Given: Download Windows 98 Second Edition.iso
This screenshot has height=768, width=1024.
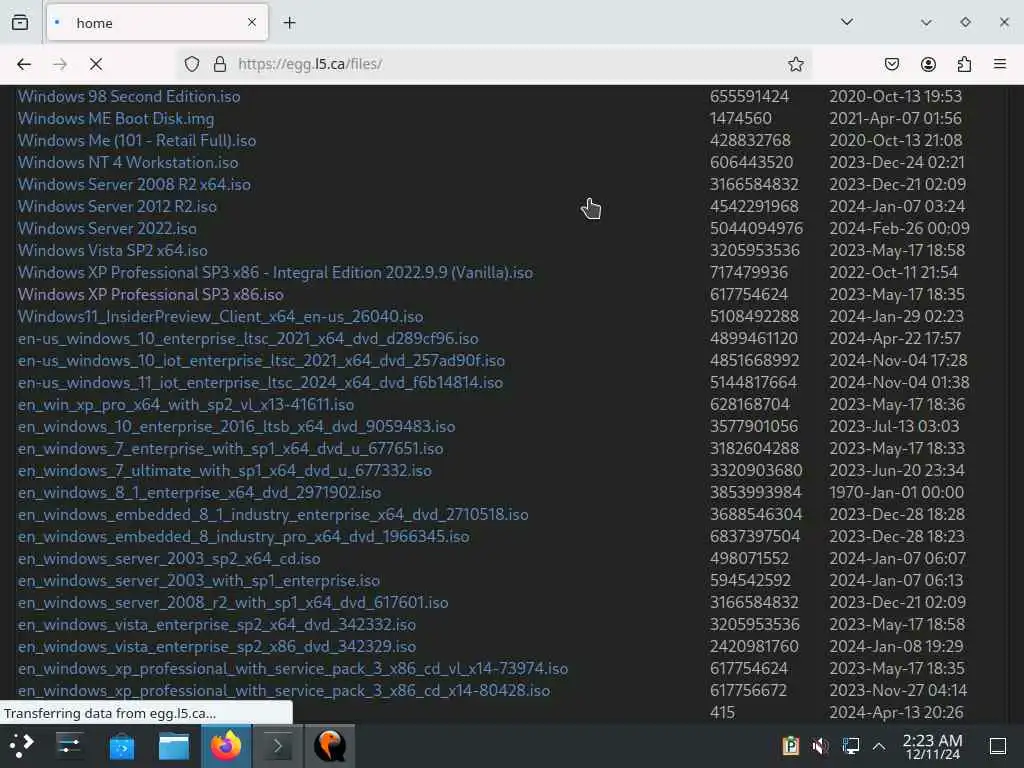Looking at the screenshot, I should [129, 97].
